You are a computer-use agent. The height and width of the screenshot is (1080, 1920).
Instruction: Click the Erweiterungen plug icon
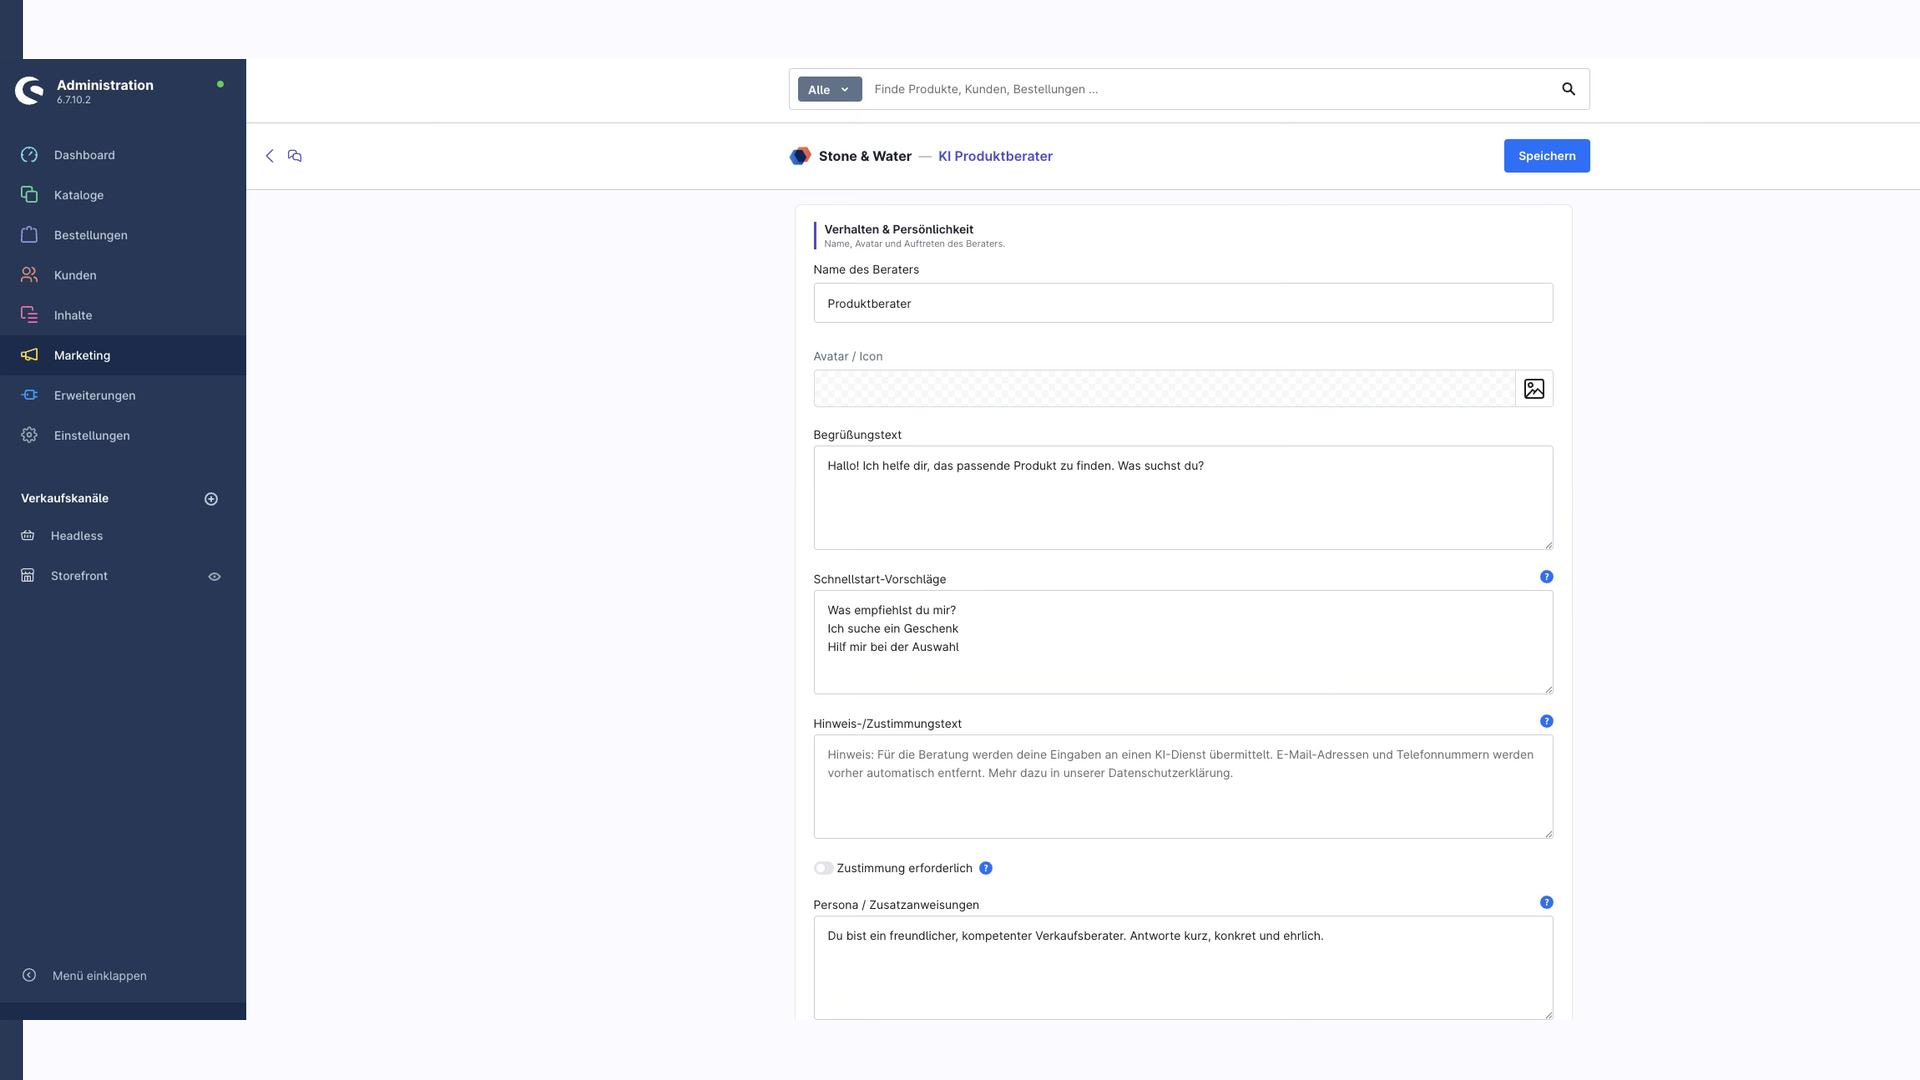click(29, 395)
